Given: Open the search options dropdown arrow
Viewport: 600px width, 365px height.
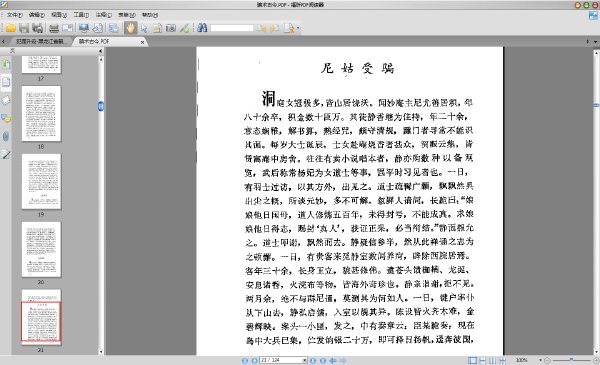Looking at the screenshot, I should tap(298, 28).
